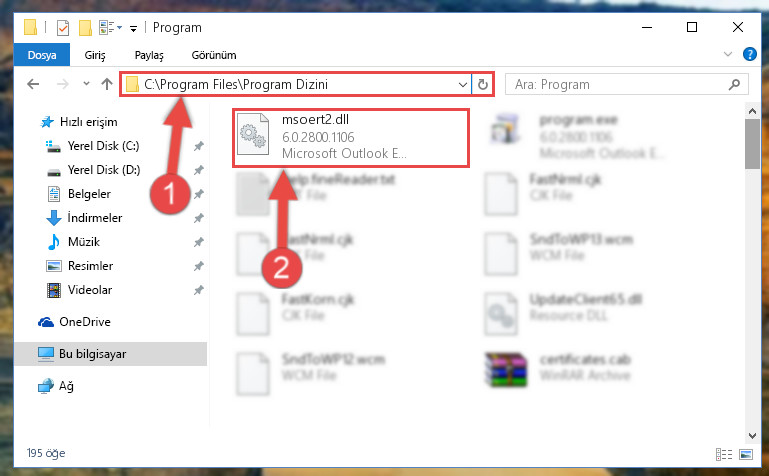Image resolution: width=769 pixels, height=476 pixels.
Task: Unpin İndirmeler from quick access
Action: tap(199, 218)
